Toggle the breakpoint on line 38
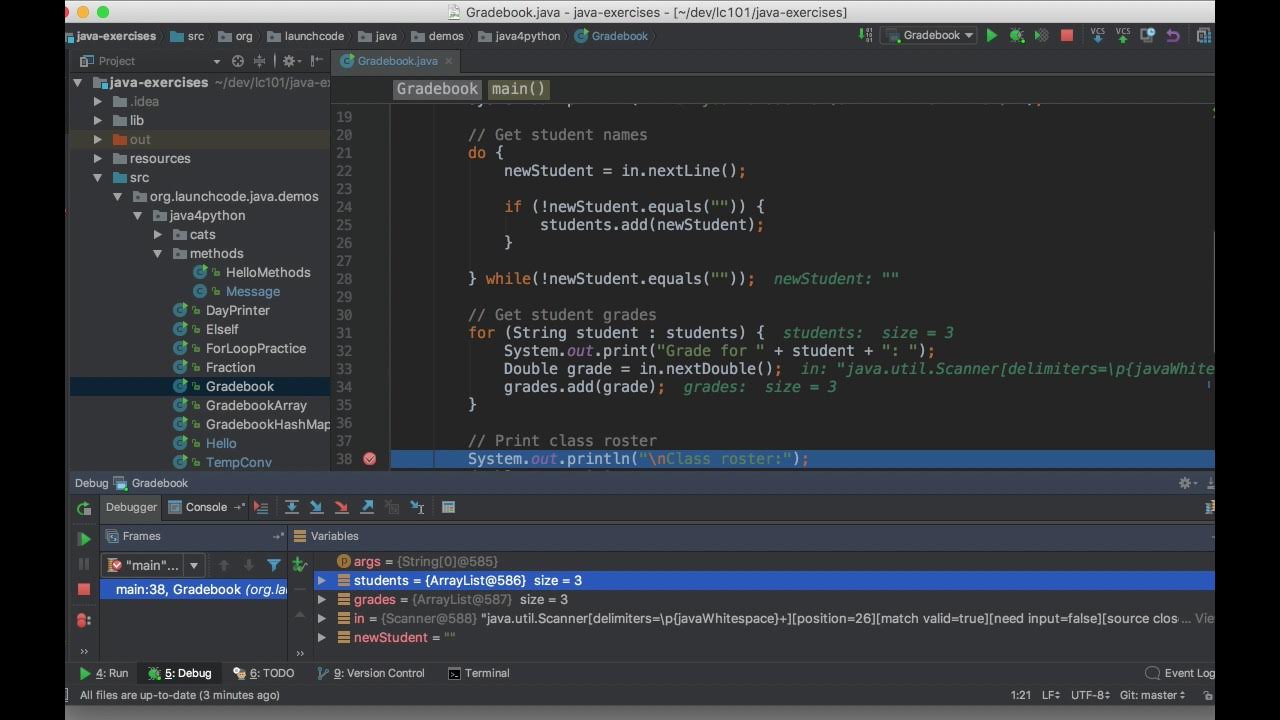 (370, 459)
